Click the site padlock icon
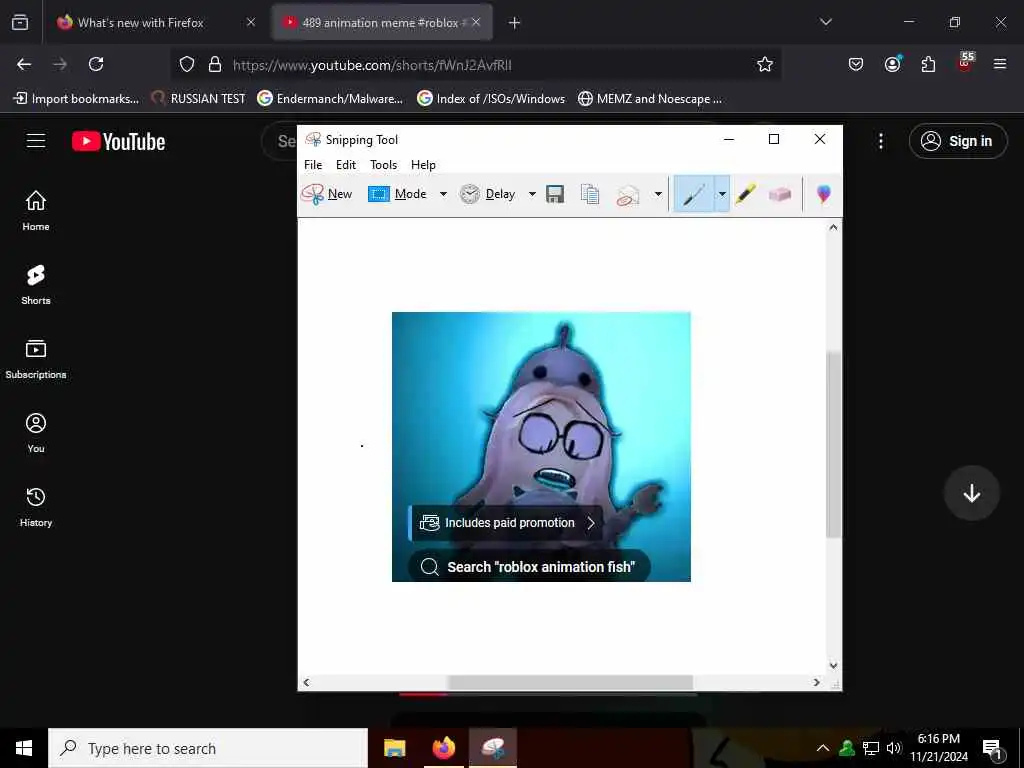Viewport: 1024px width, 768px height. tap(215, 64)
